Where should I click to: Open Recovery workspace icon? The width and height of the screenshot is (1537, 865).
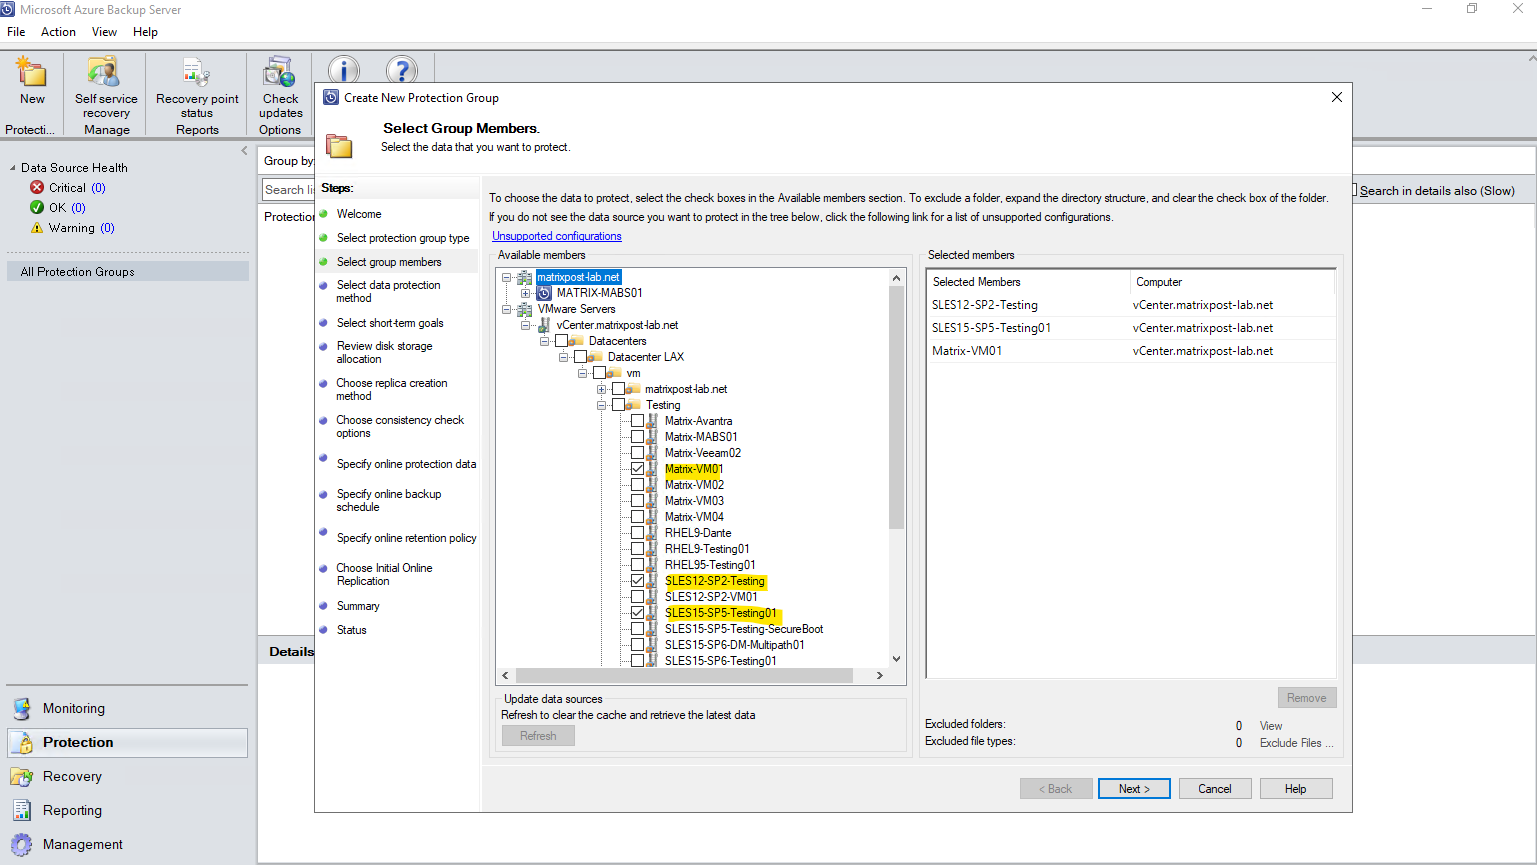[21, 777]
